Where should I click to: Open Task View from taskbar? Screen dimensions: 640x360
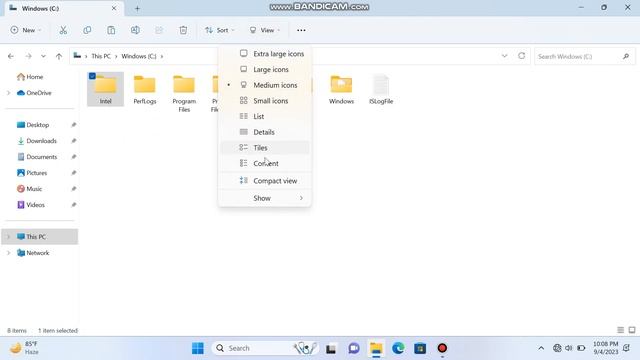[331, 348]
